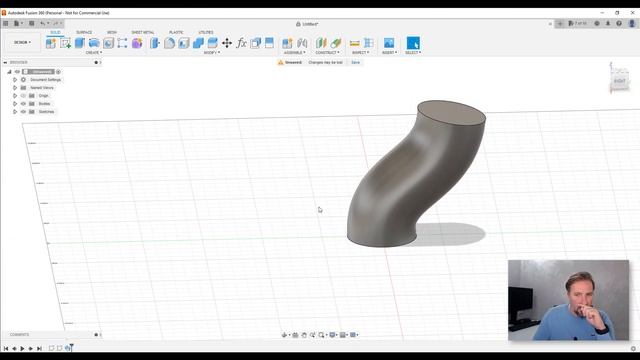Click the Save disk icon

[x=31, y=23]
